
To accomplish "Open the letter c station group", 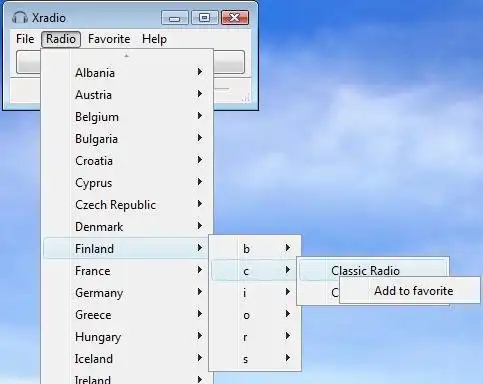I will (x=255, y=270).
